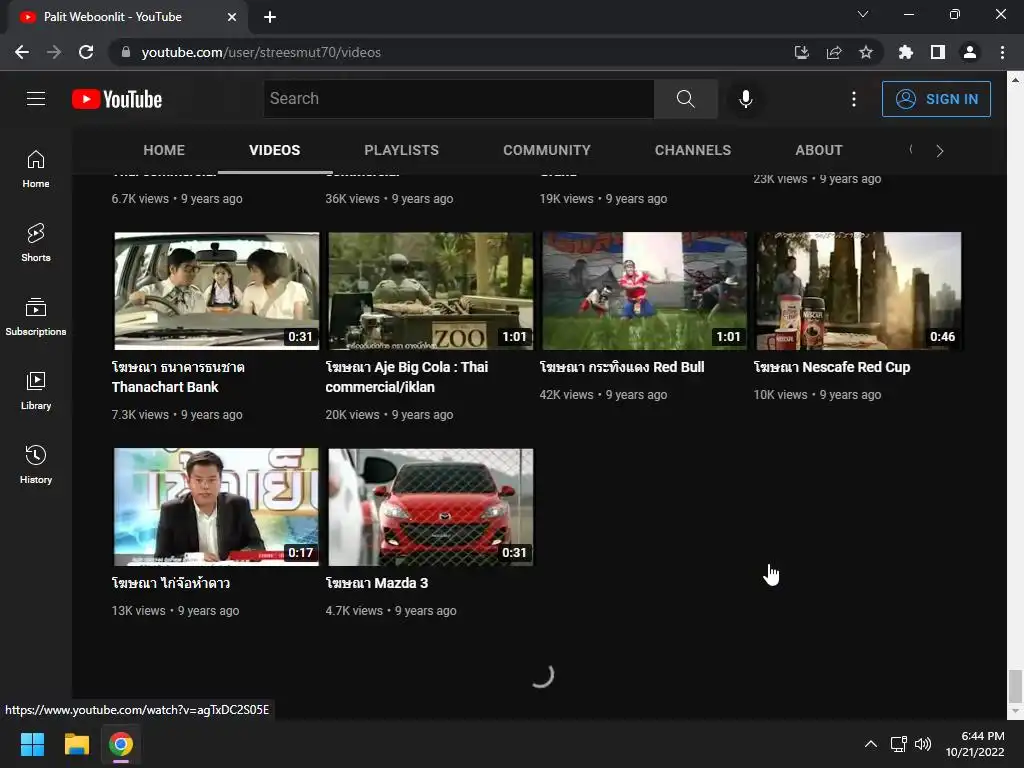Open Chrome extensions puzzle icon

click(905, 52)
